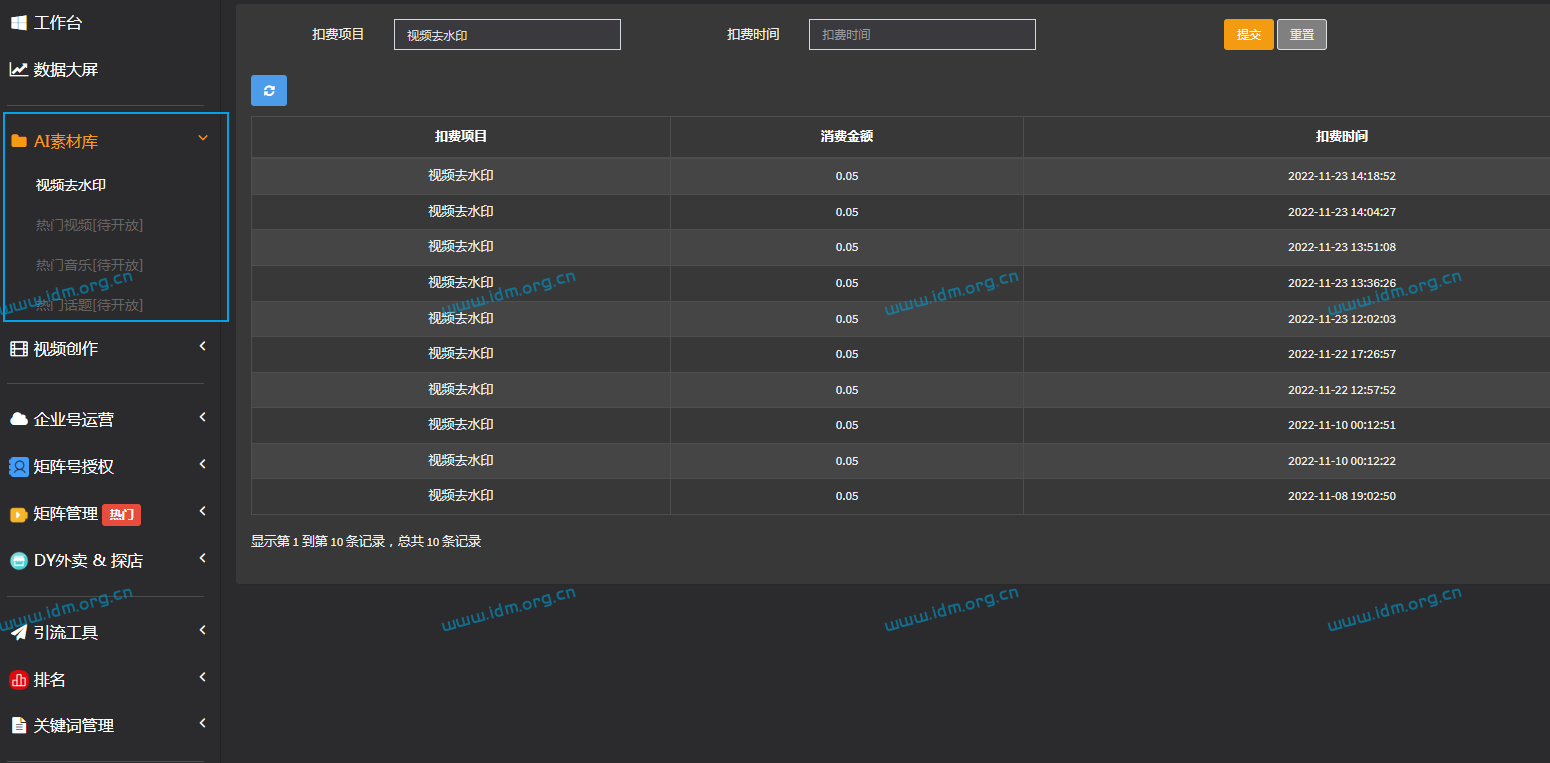1550x763 pixels.
Task: Click the 扣费时间 input field
Action: click(922, 34)
